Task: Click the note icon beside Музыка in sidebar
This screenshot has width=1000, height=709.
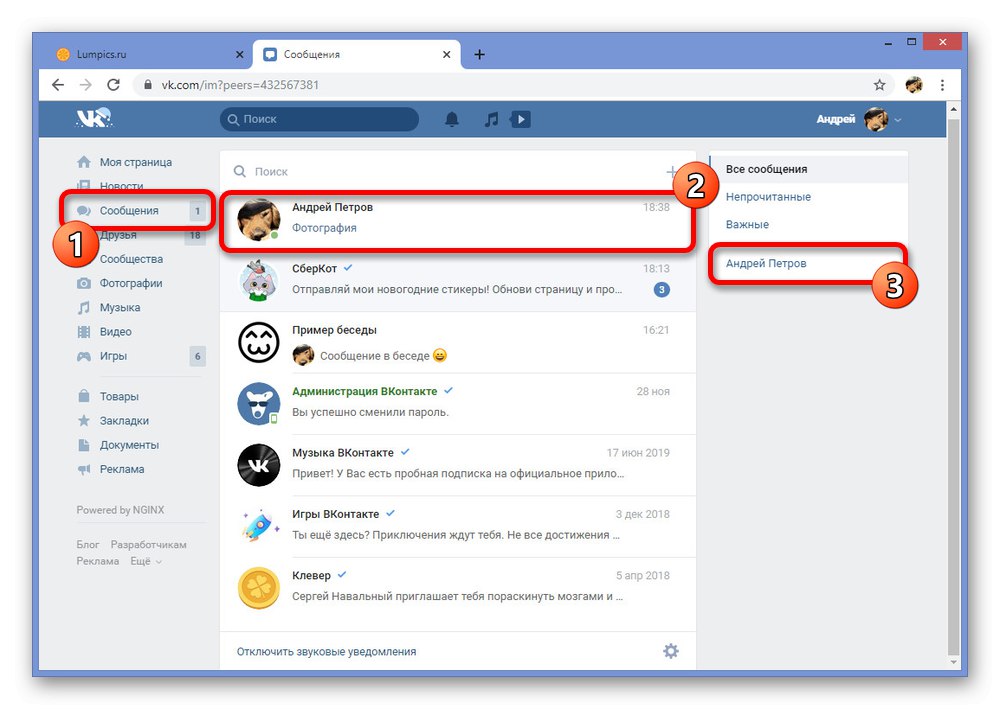Action: click(84, 307)
